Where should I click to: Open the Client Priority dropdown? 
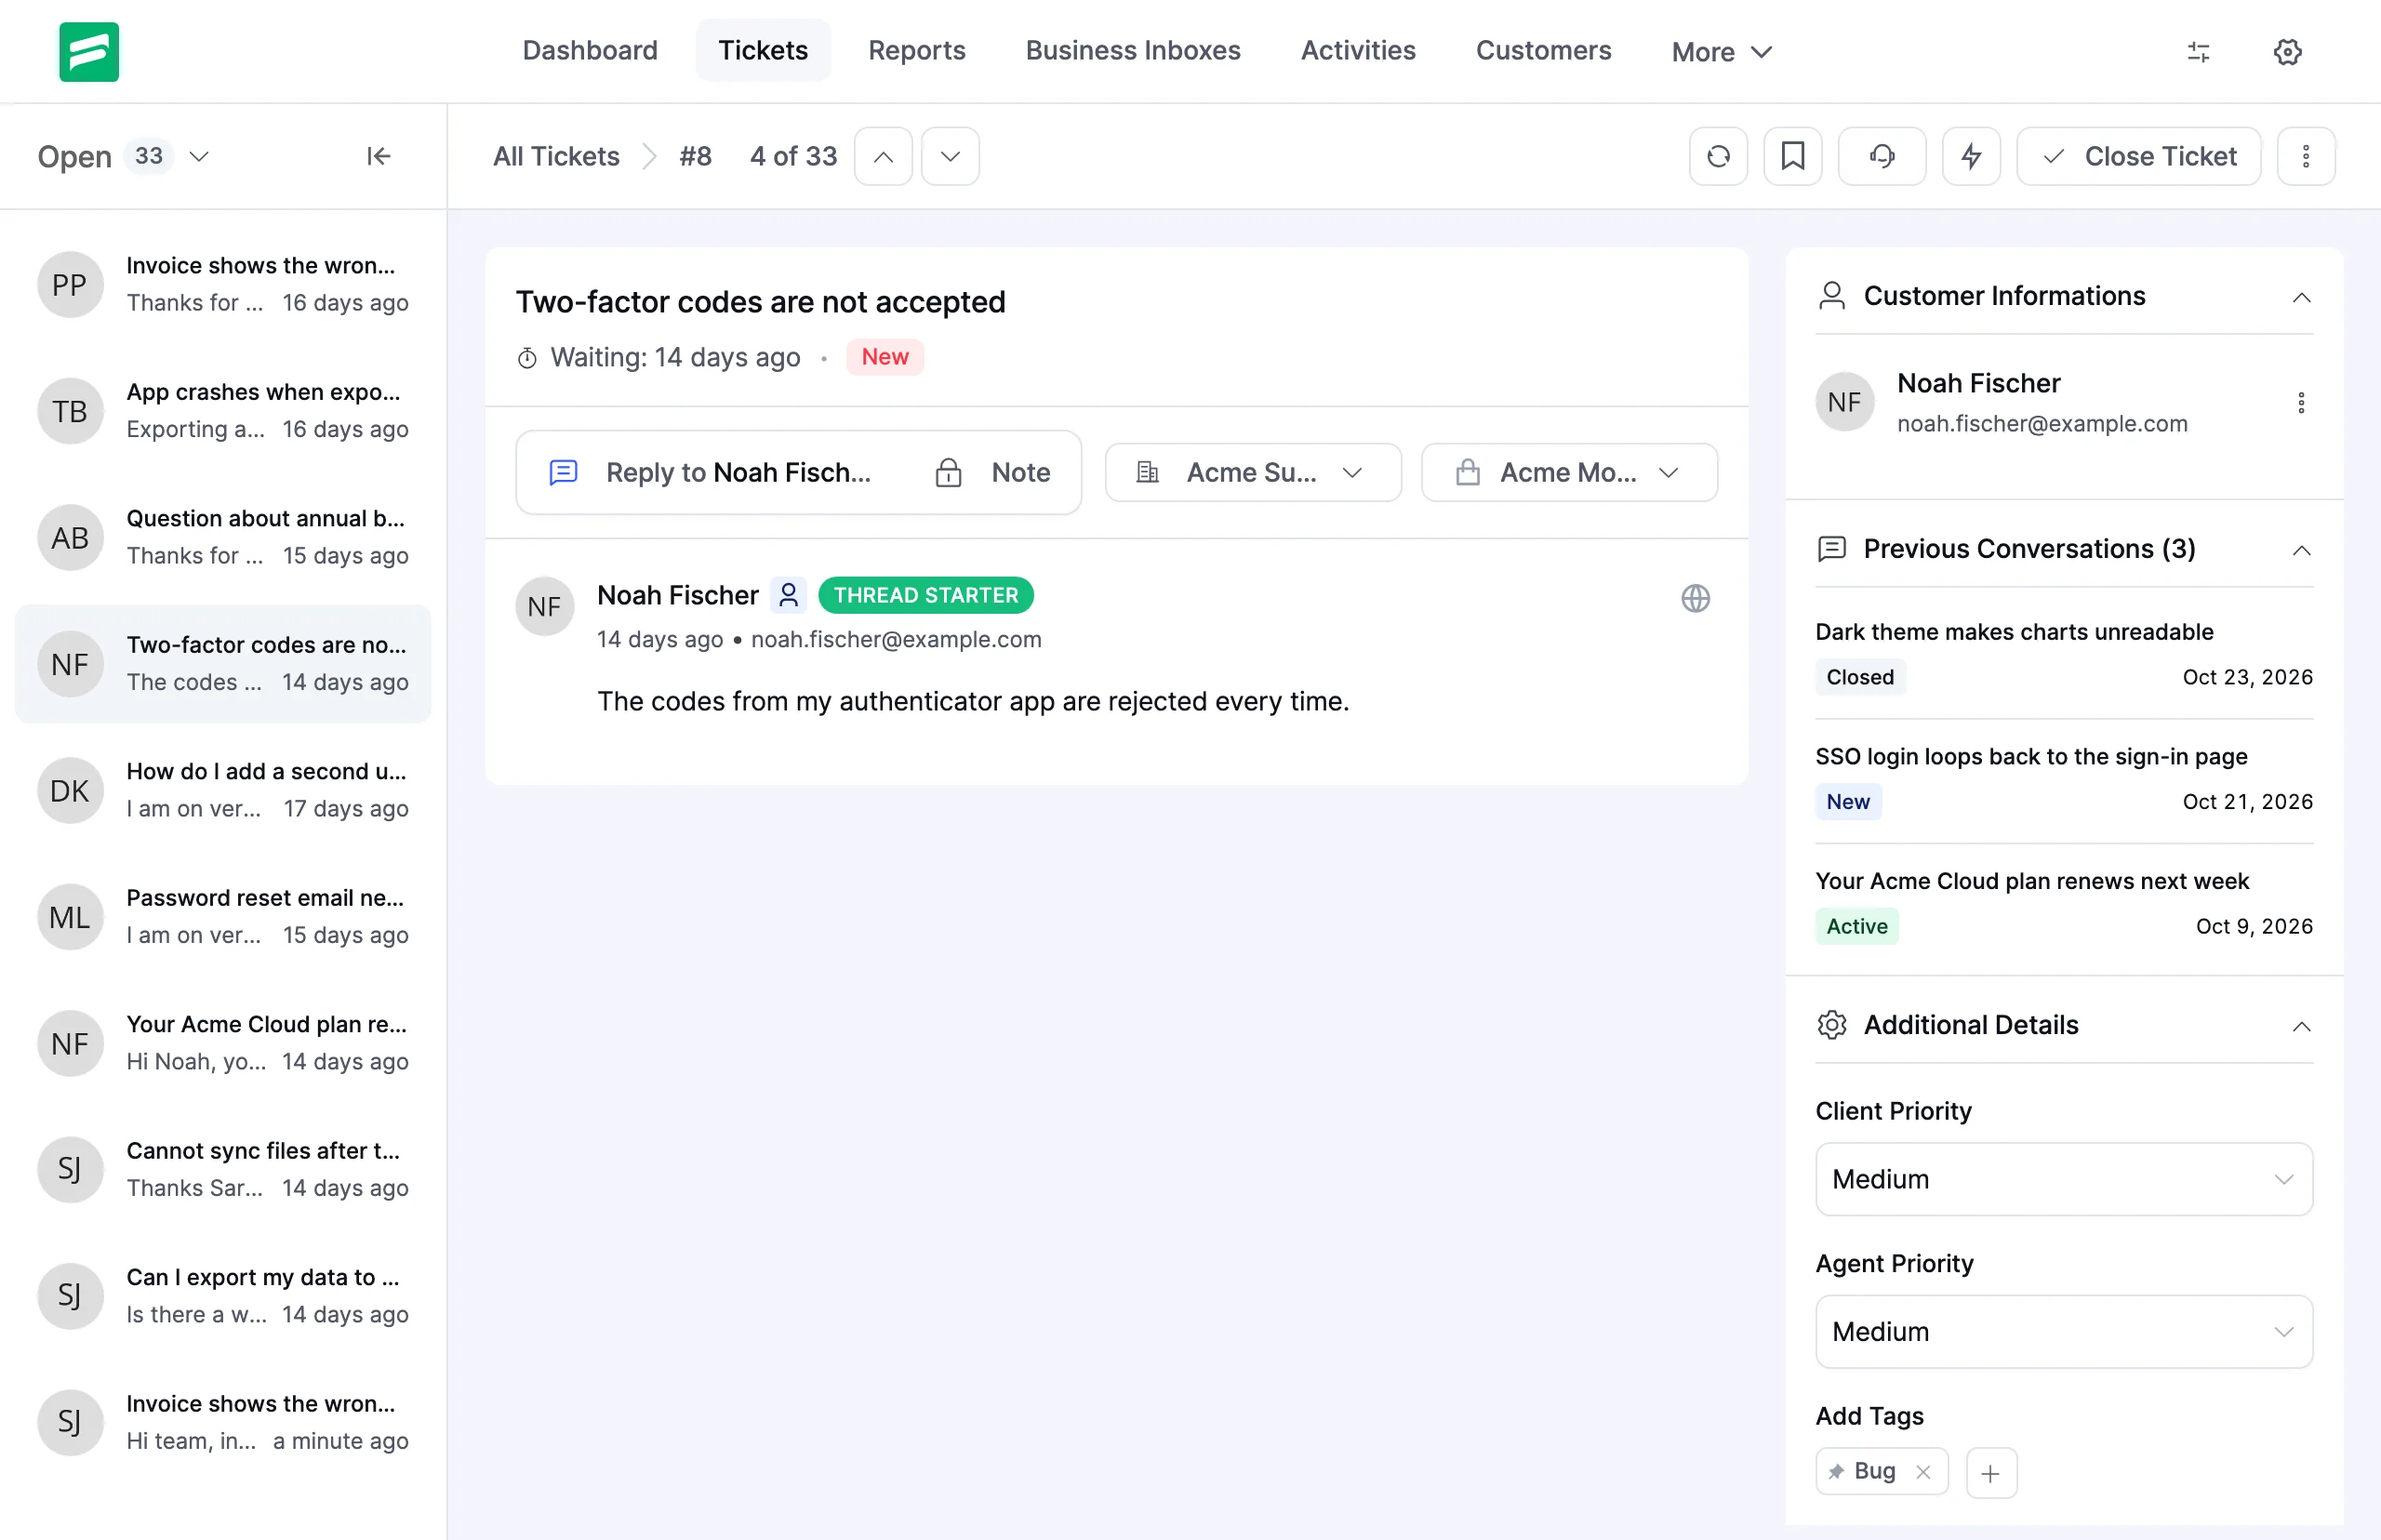[2063, 1179]
